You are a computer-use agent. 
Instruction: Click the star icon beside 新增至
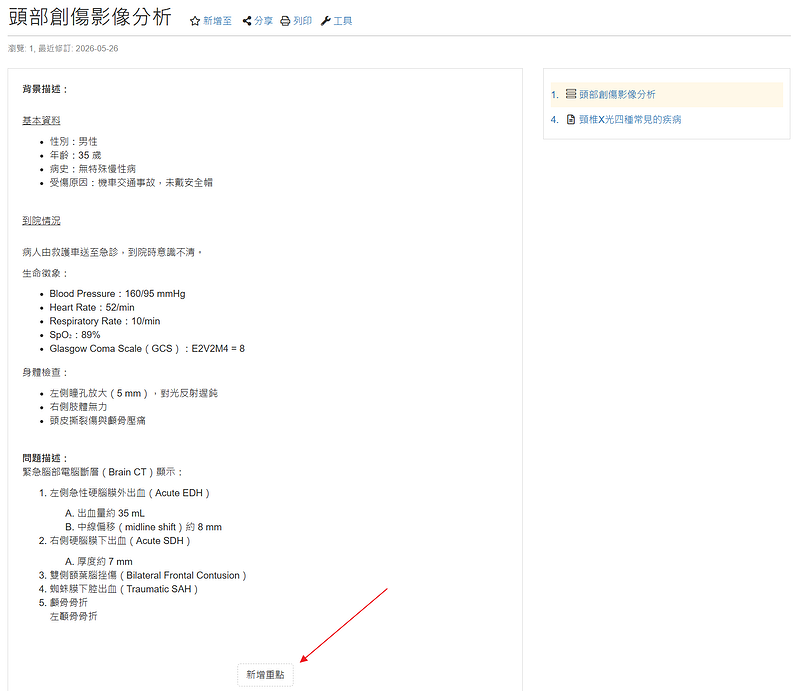pos(194,21)
